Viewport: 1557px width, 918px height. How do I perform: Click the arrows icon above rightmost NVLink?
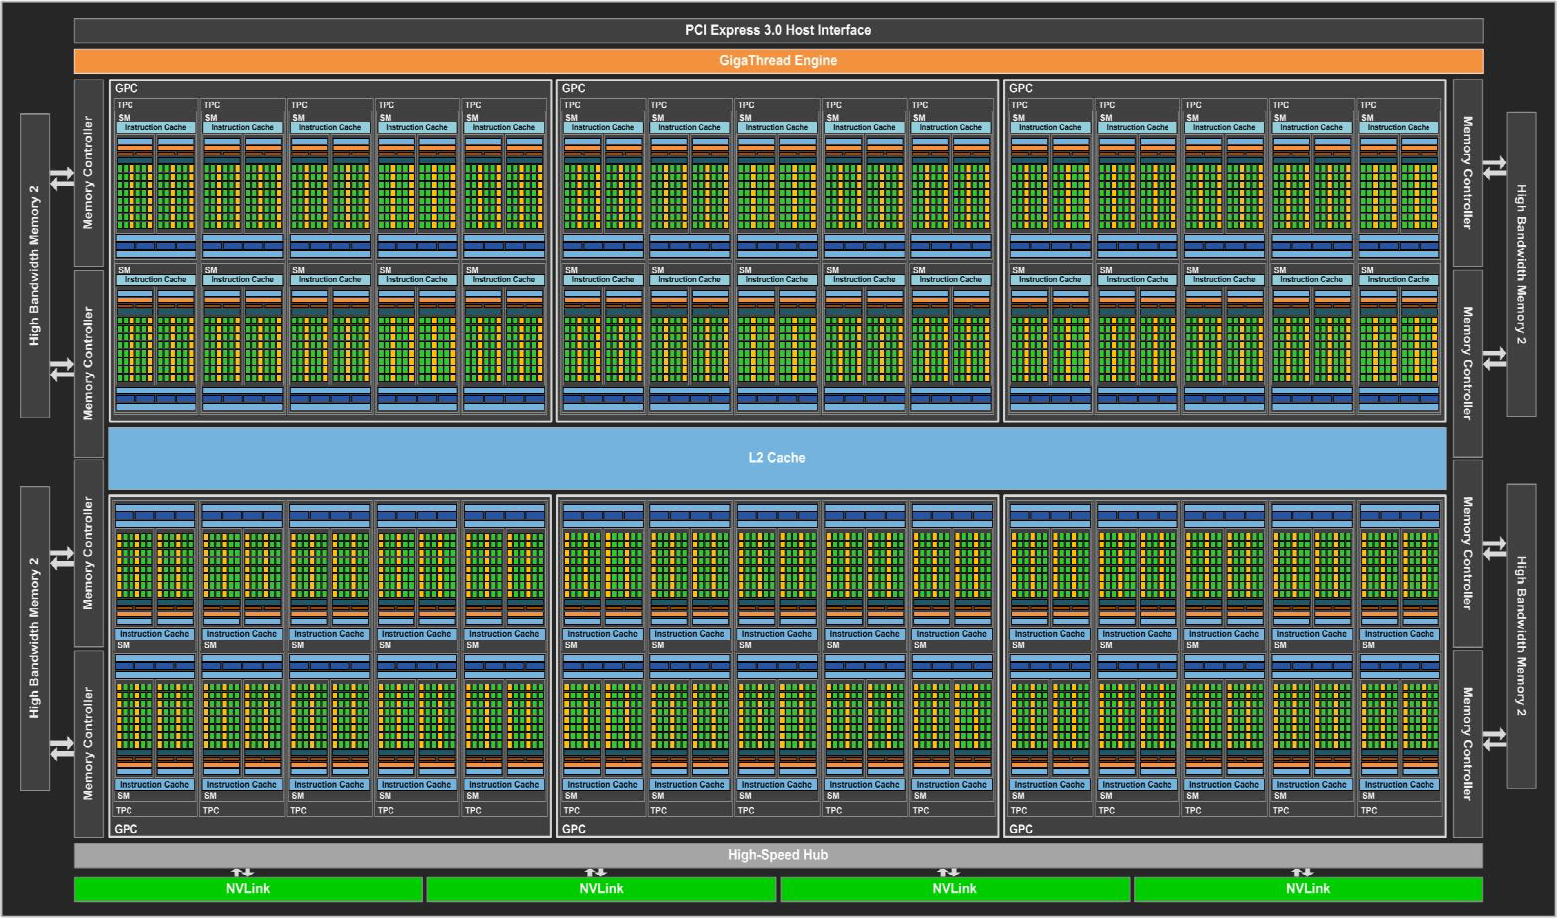pos(1301,872)
